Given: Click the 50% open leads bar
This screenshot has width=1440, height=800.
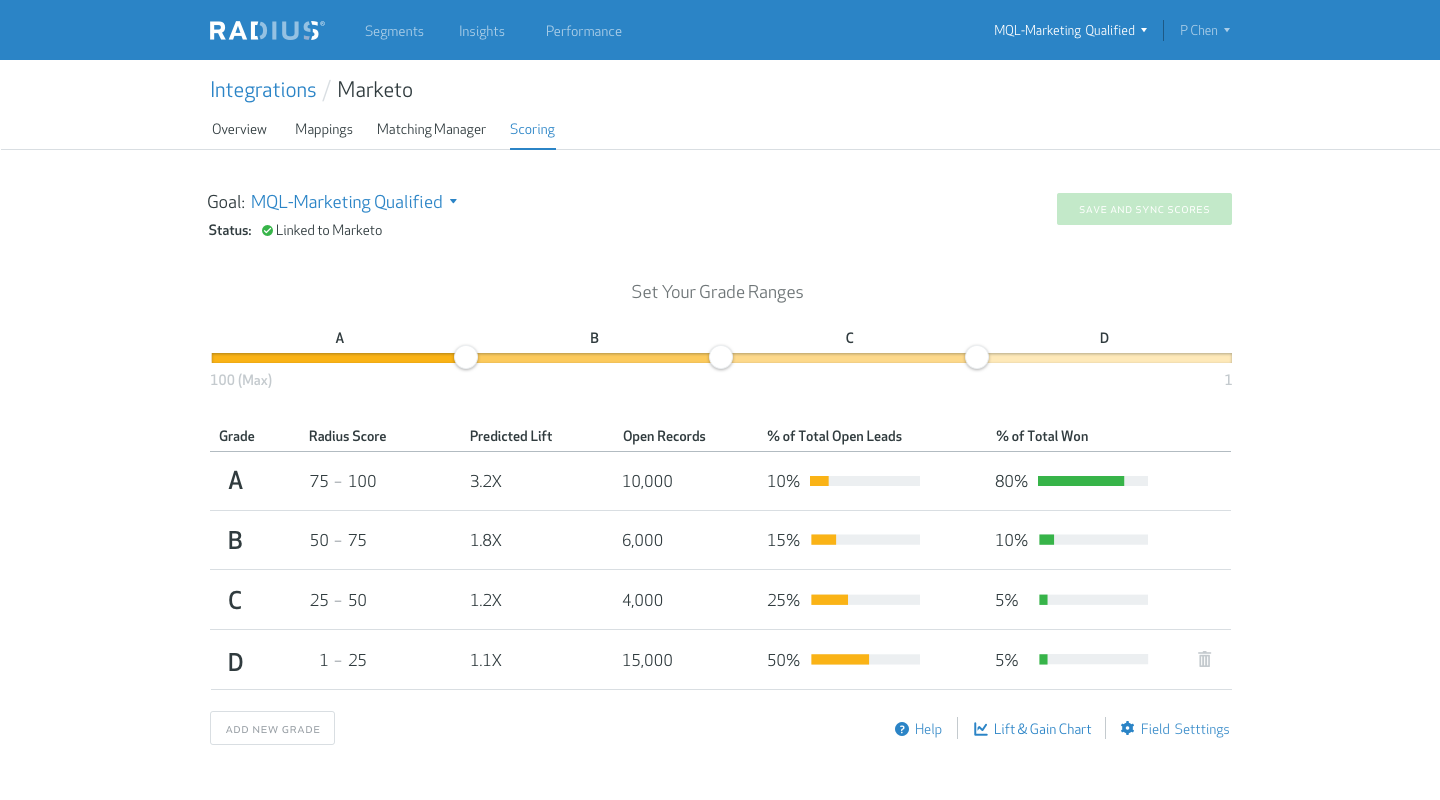Looking at the screenshot, I should coord(865,660).
